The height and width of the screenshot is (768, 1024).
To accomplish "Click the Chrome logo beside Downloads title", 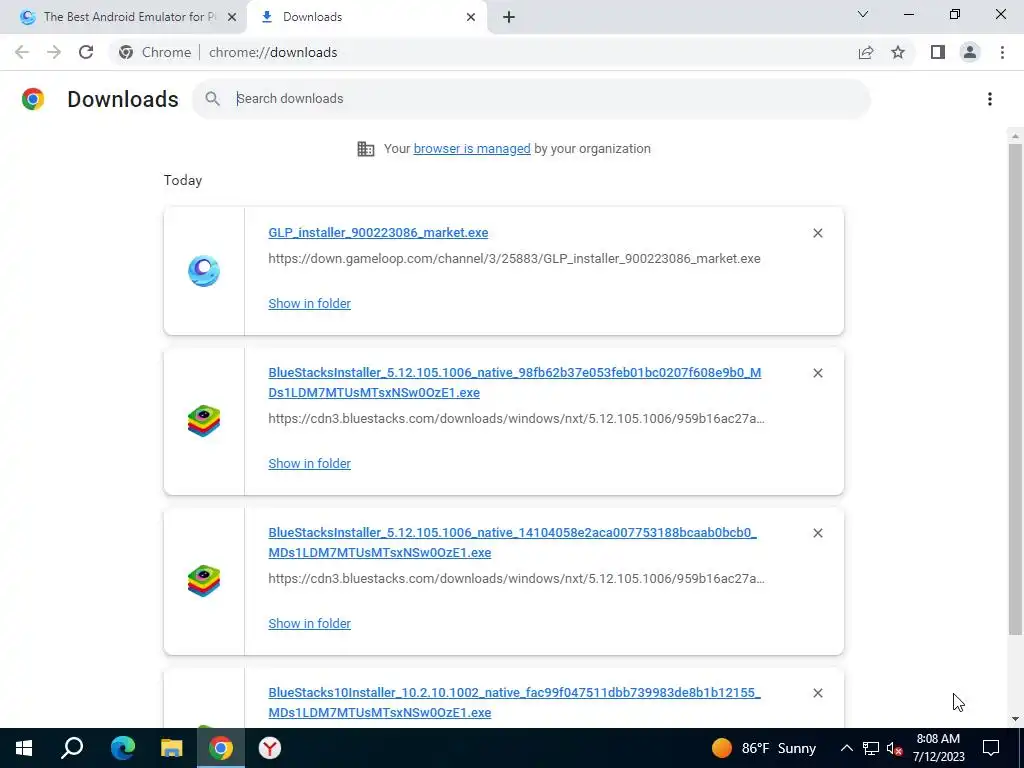I will pyautogui.click(x=33, y=99).
